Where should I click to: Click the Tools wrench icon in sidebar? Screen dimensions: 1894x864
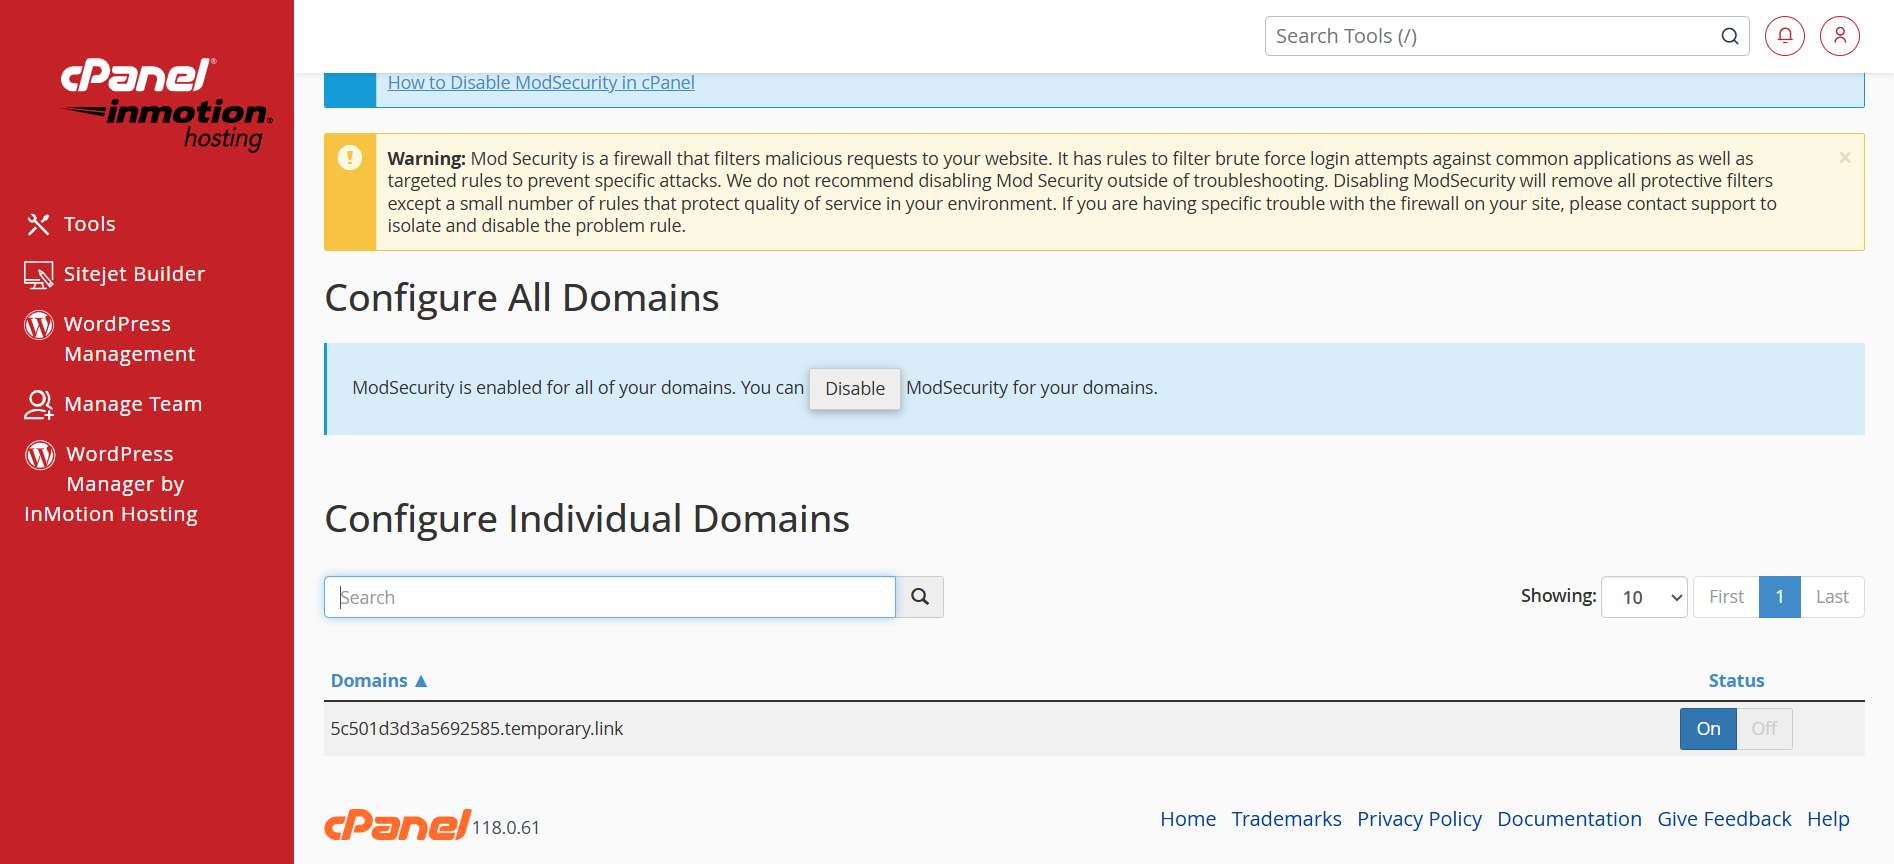tap(38, 224)
